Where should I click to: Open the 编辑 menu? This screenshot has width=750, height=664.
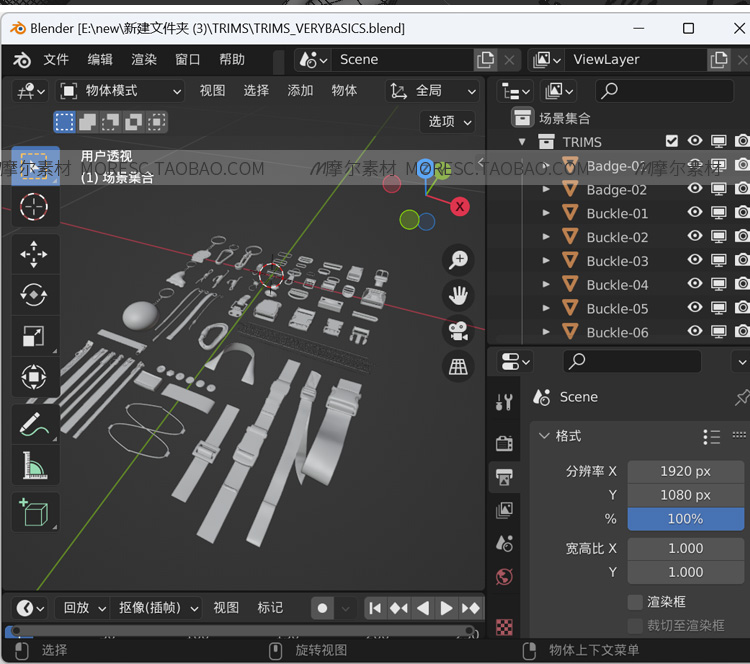[100, 60]
